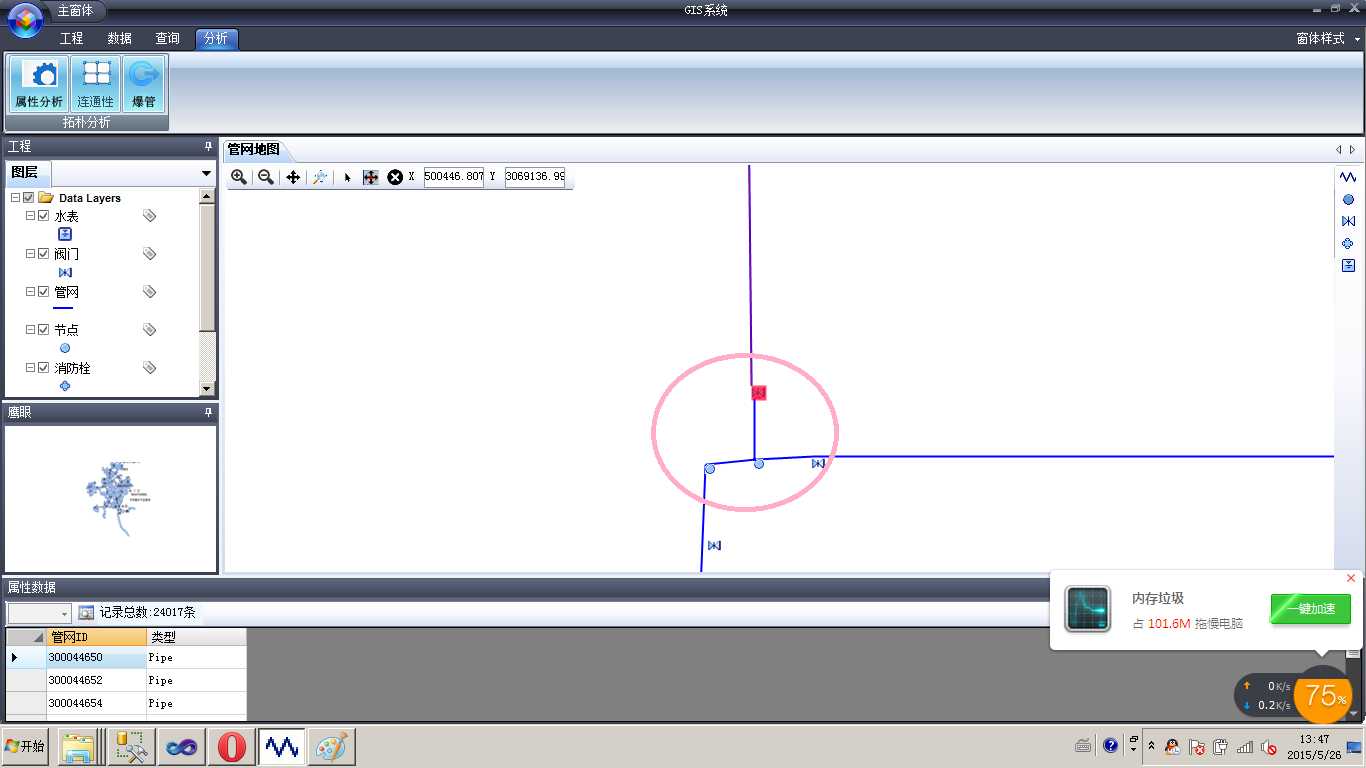This screenshot has width=1366, height=768.
Task: Click the X coordinate input field
Action: pyautogui.click(x=454, y=177)
